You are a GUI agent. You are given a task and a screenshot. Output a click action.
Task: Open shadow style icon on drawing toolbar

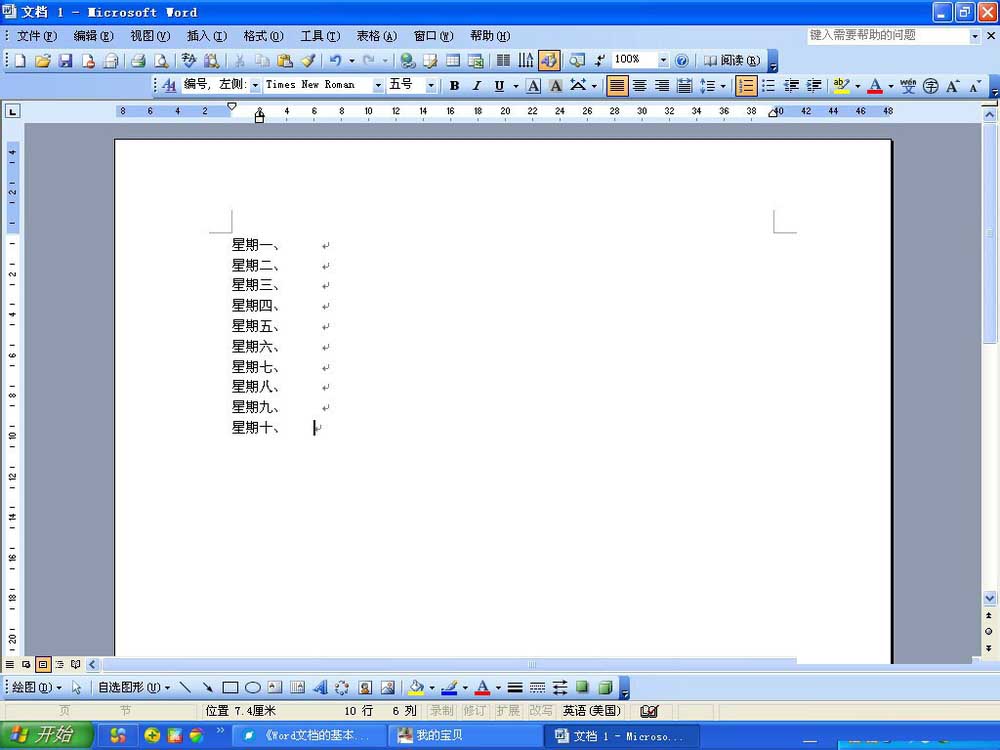582,688
